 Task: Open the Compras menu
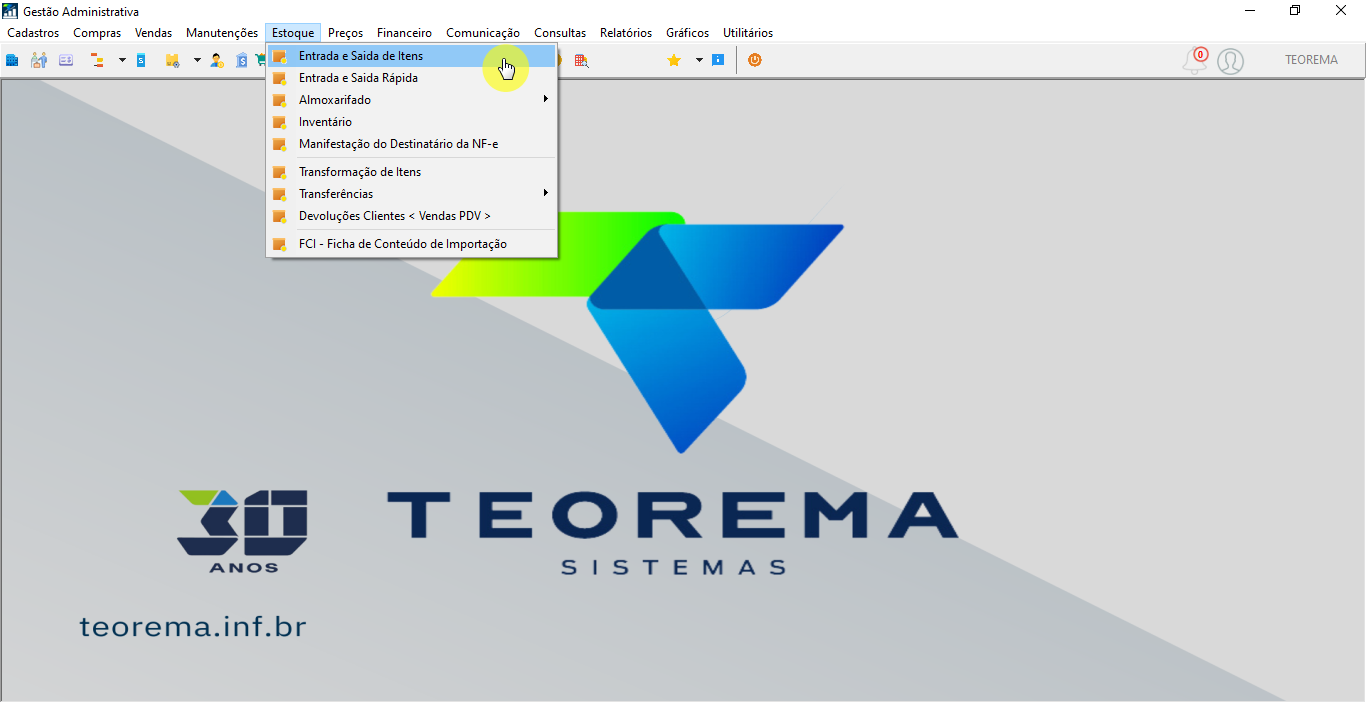(97, 33)
